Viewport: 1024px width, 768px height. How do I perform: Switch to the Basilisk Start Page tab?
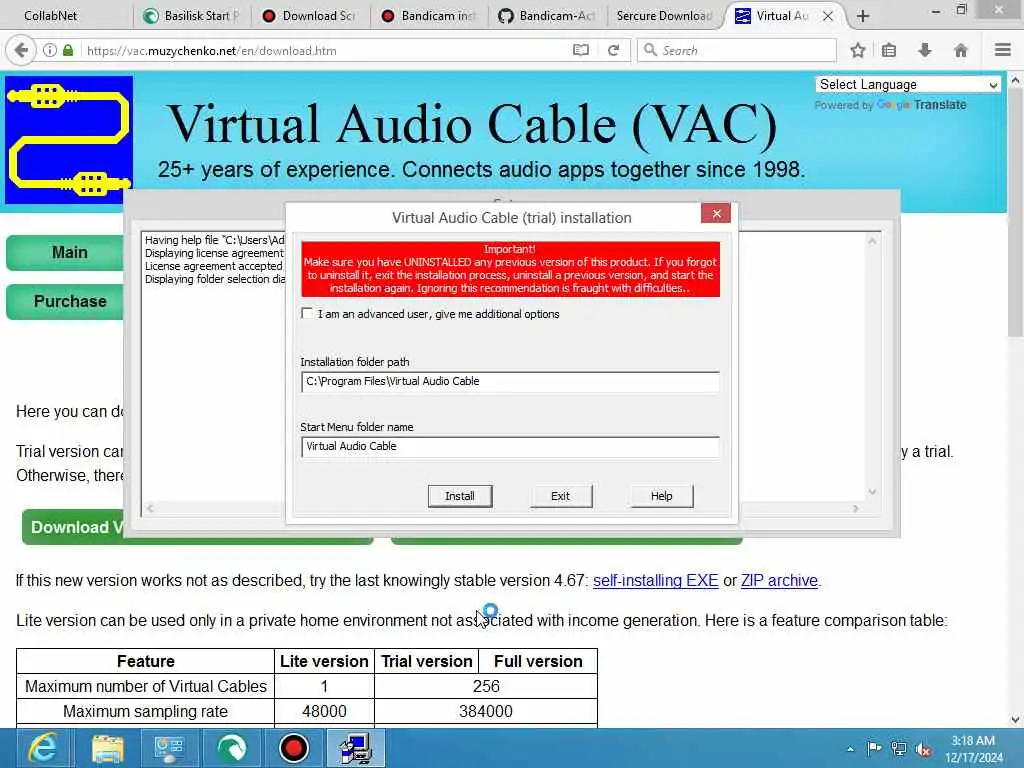tap(191, 16)
